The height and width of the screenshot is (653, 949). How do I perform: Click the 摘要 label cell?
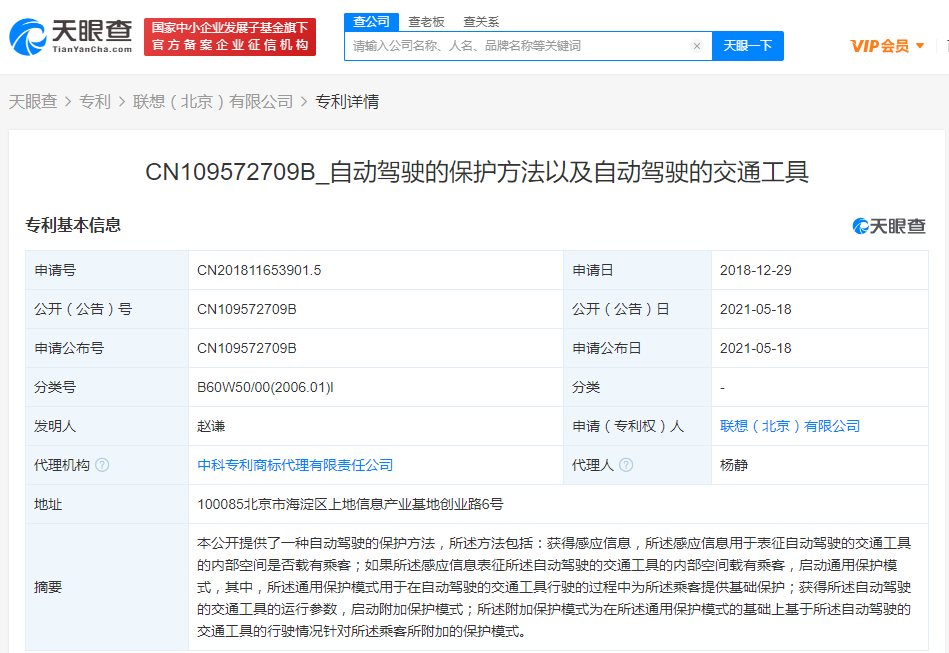coord(107,587)
